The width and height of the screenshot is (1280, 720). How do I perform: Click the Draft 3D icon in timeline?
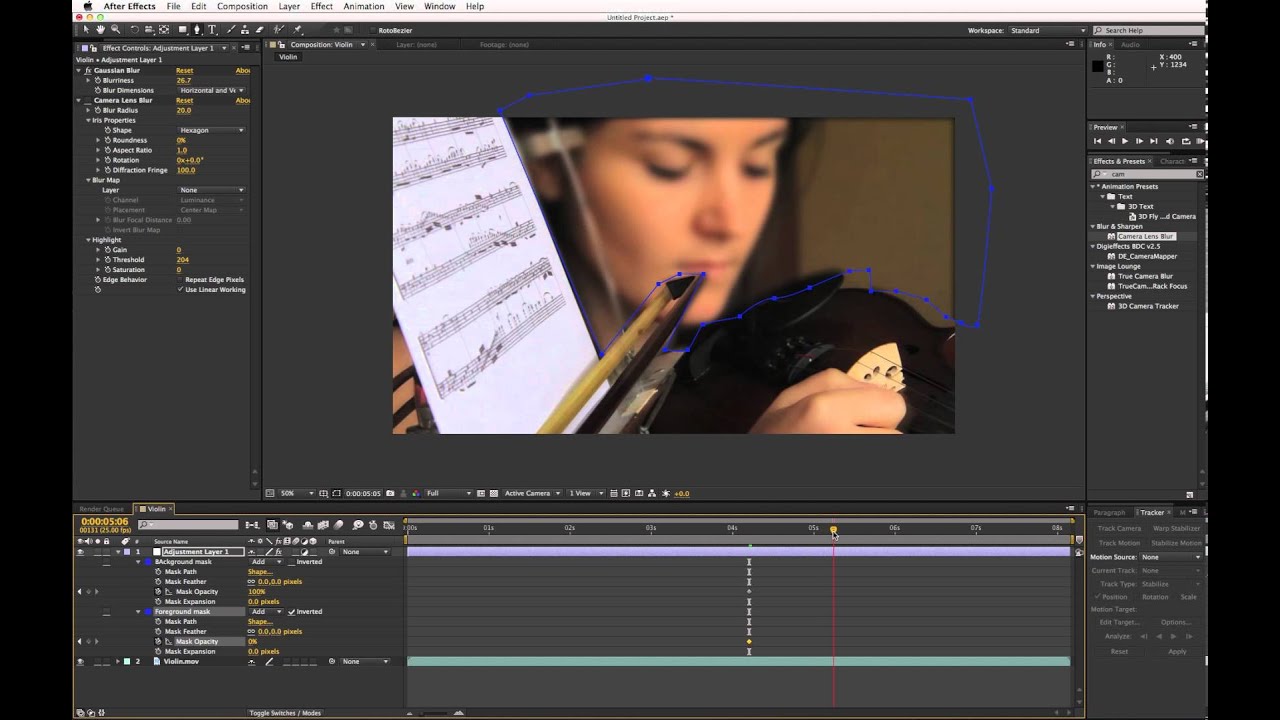pyautogui.click(x=288, y=525)
